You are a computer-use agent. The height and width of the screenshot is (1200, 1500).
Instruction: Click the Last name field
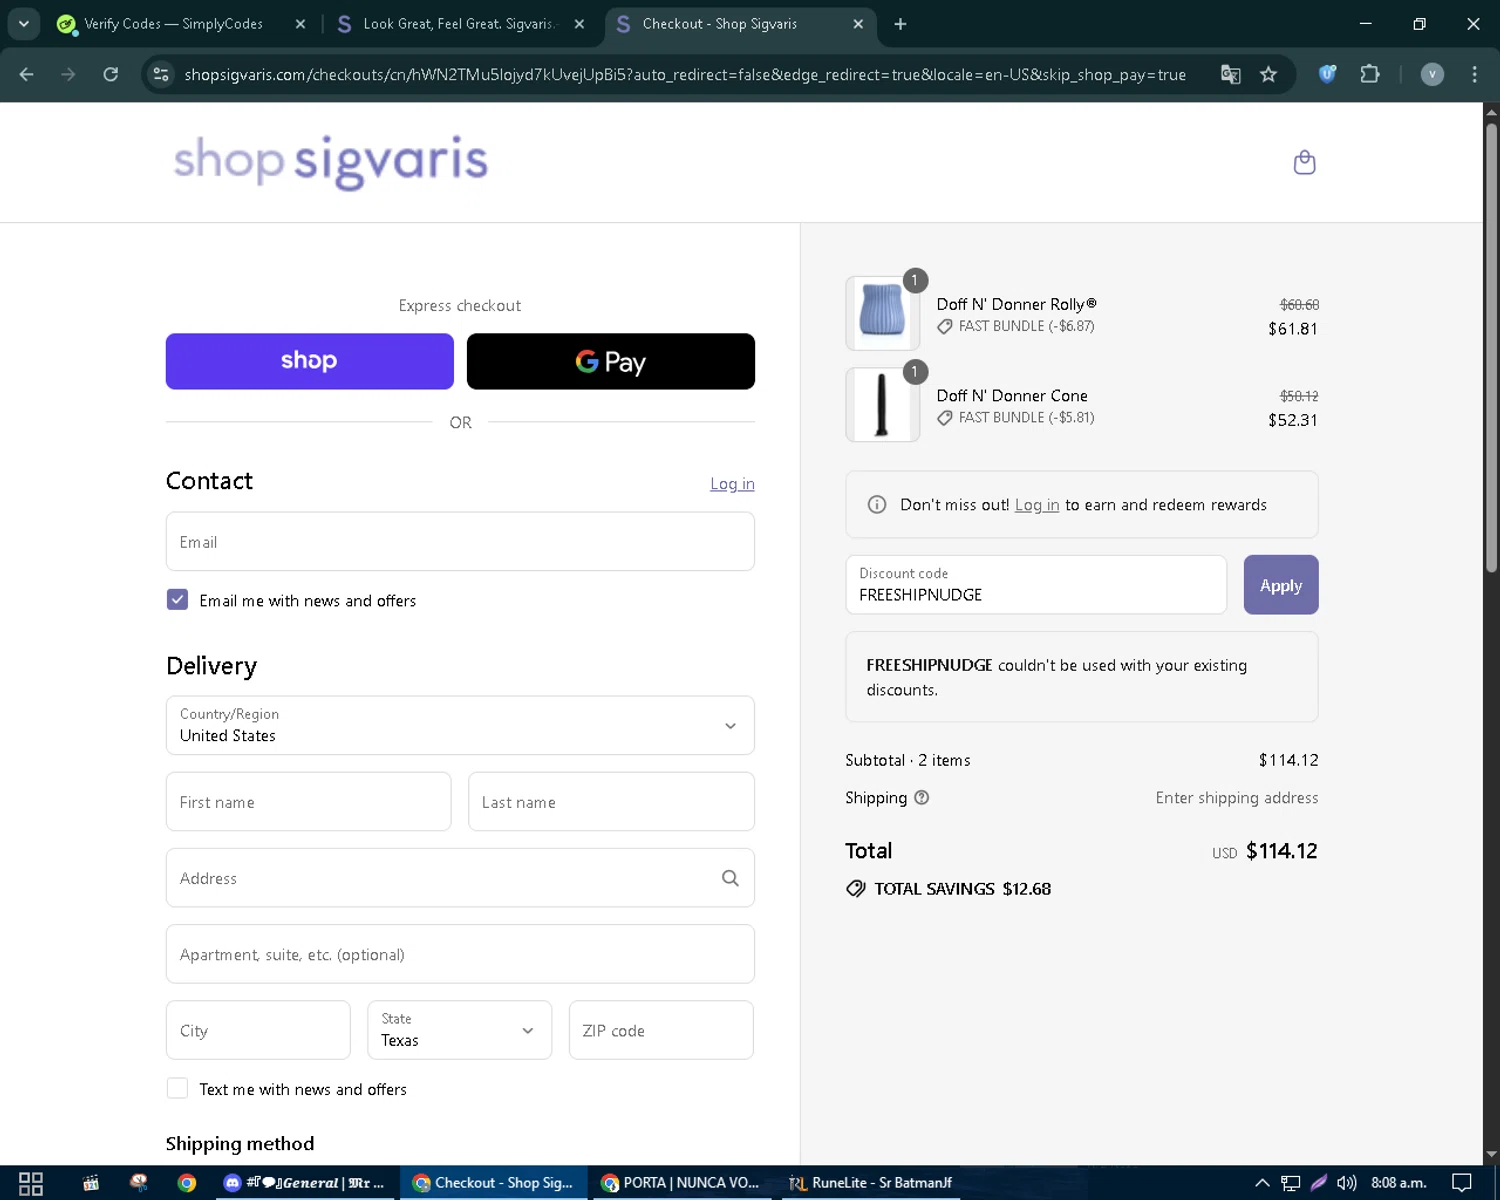pos(611,801)
